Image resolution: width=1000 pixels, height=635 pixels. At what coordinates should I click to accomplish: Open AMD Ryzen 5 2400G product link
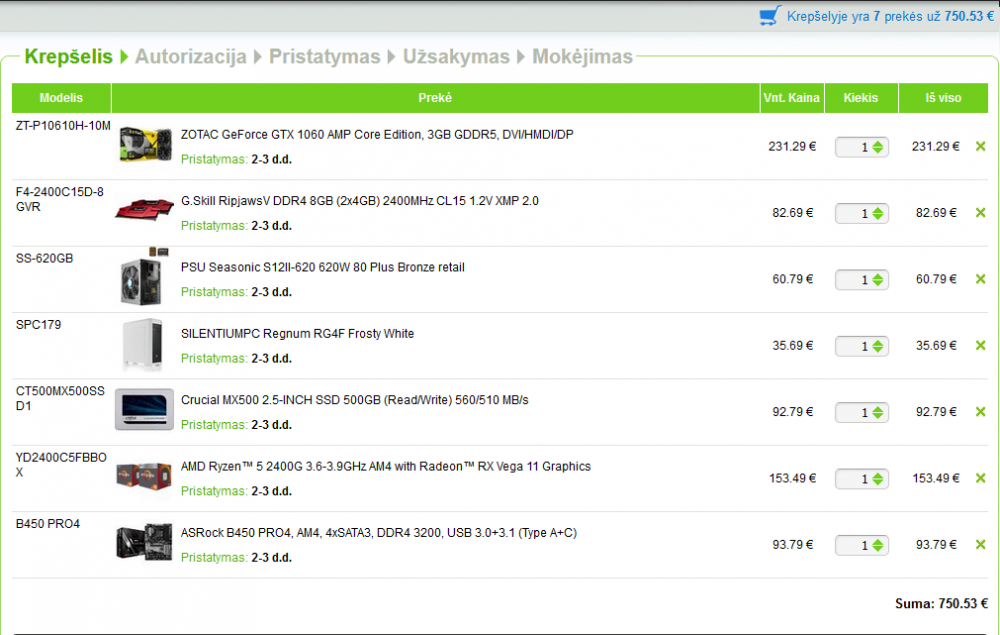coord(386,466)
